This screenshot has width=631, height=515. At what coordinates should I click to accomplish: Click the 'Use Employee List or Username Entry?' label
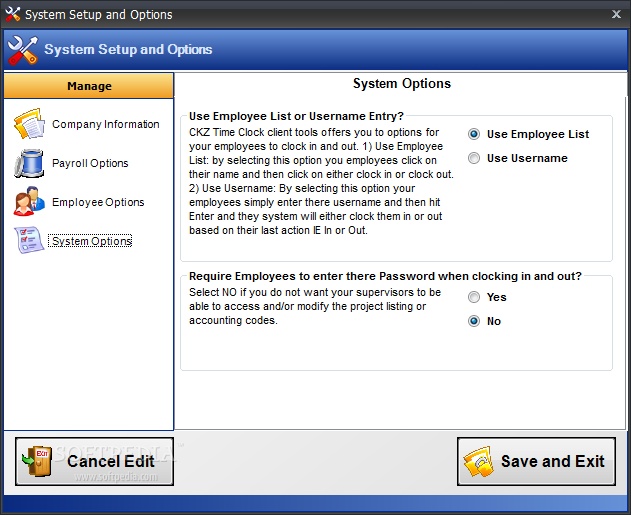click(296, 116)
